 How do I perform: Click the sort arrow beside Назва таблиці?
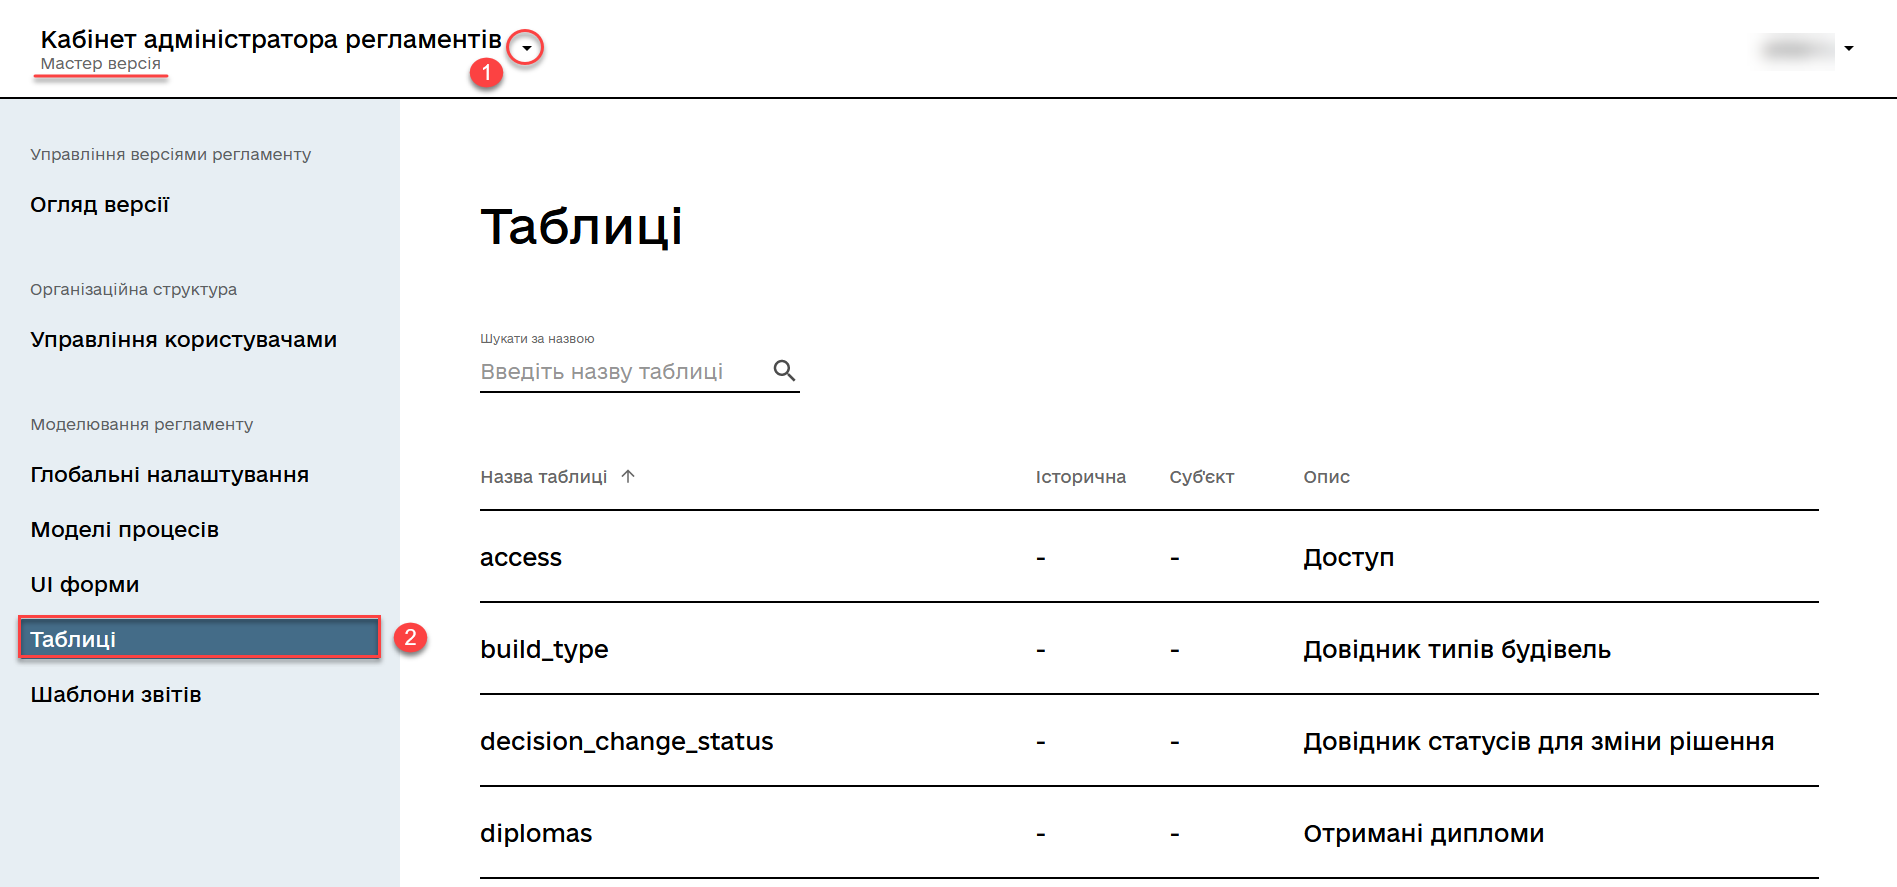[628, 476]
